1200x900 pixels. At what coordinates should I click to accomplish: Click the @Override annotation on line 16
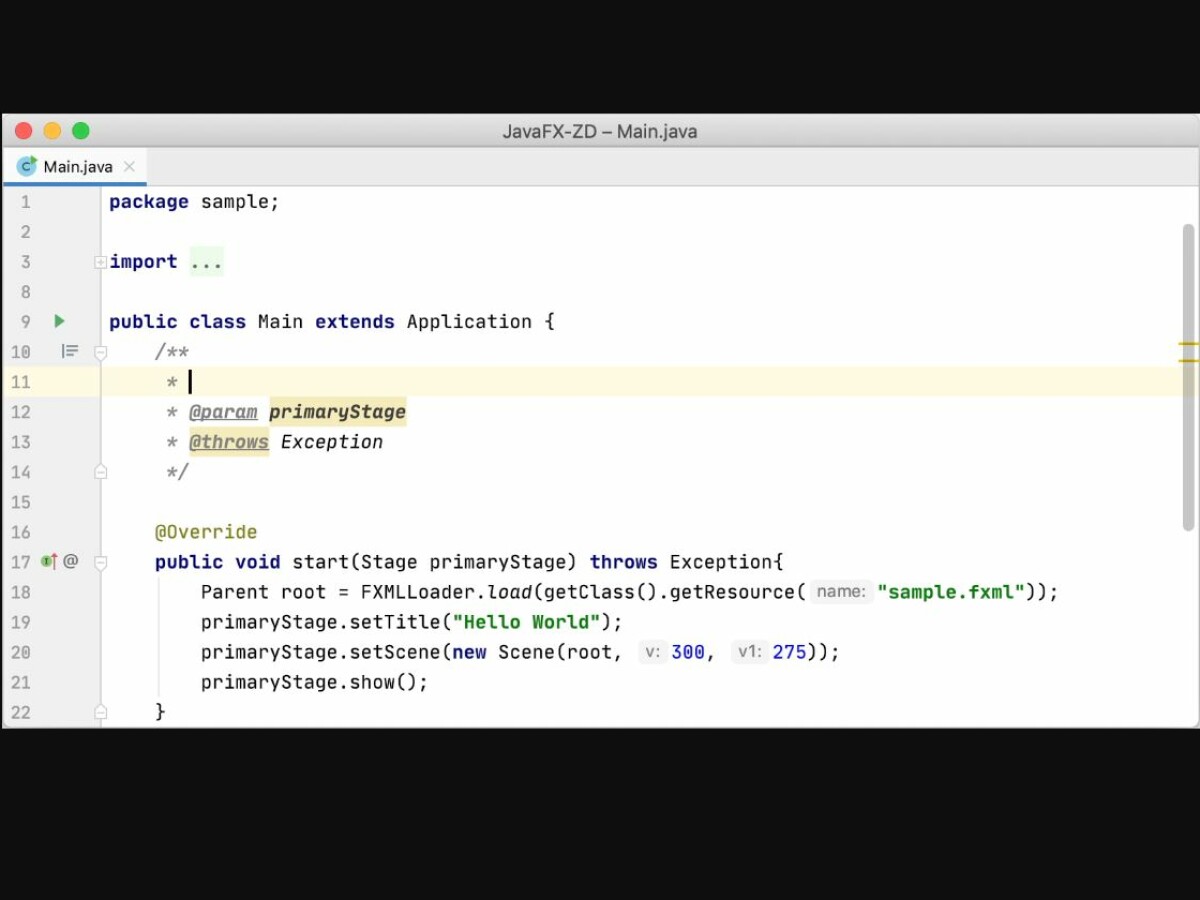click(x=206, y=532)
